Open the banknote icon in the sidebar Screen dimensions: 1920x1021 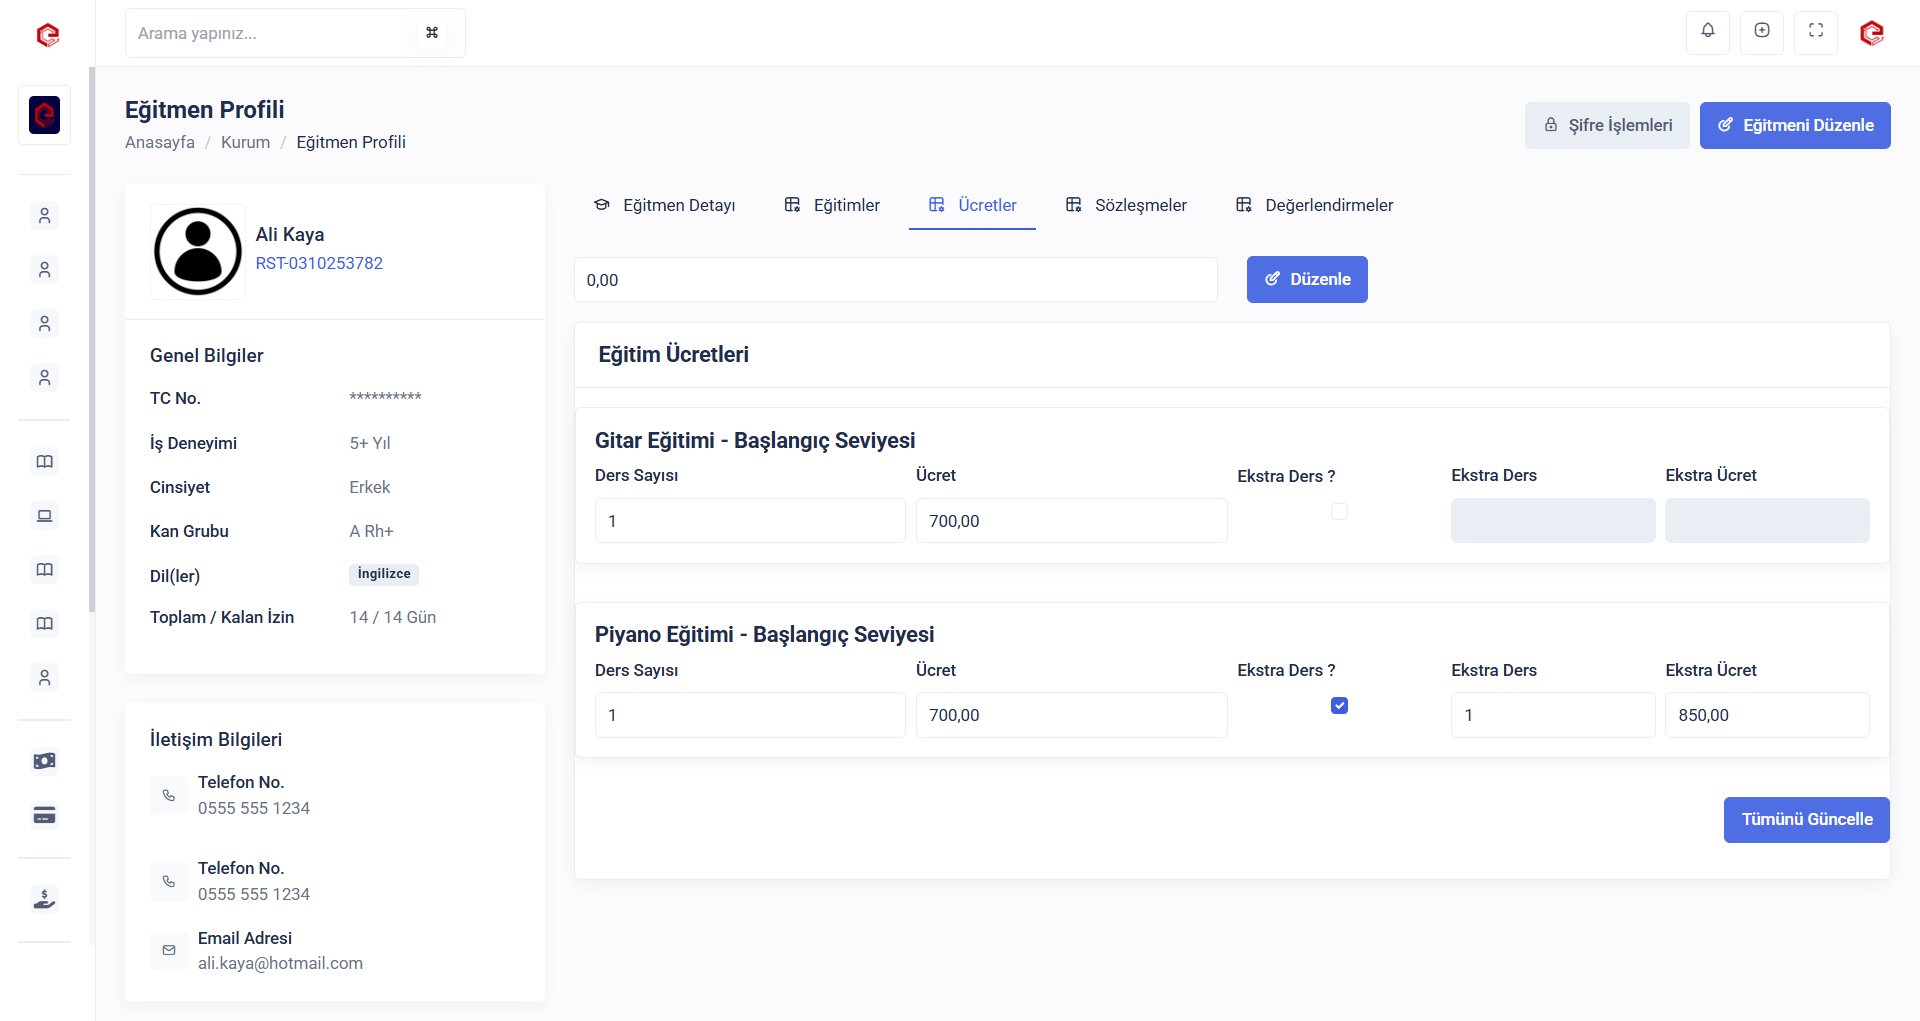[x=44, y=761]
